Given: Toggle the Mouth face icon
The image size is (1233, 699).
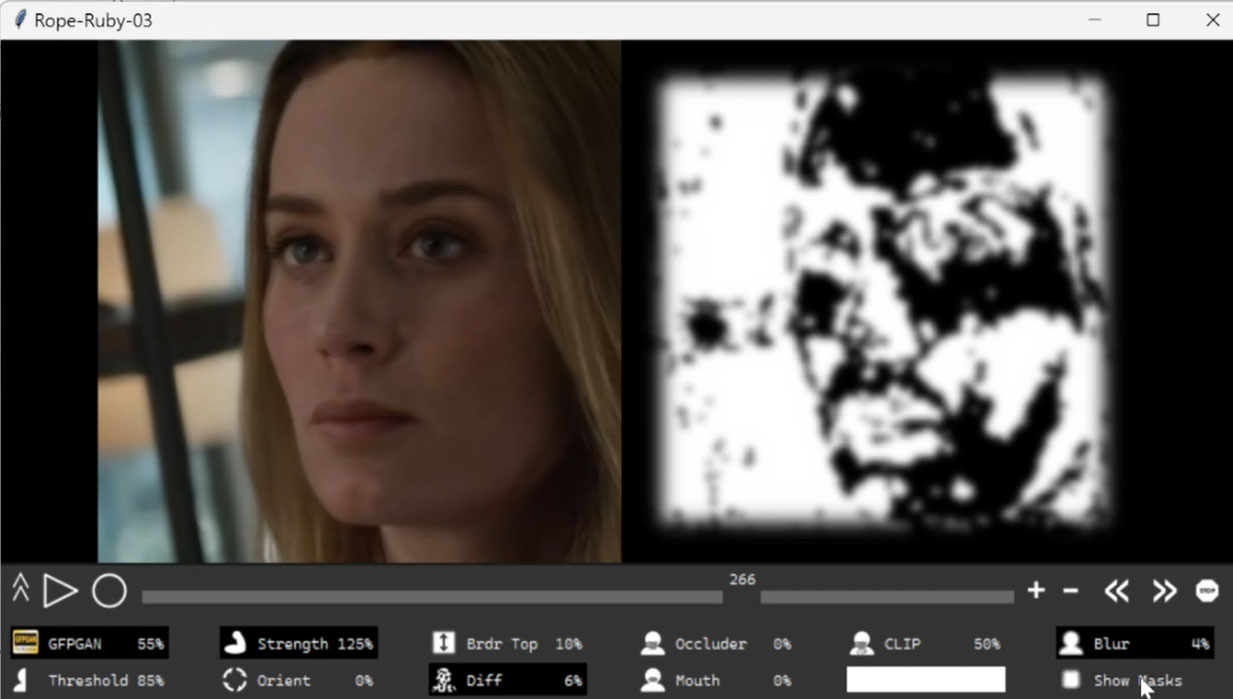Looking at the screenshot, I should click(x=652, y=680).
